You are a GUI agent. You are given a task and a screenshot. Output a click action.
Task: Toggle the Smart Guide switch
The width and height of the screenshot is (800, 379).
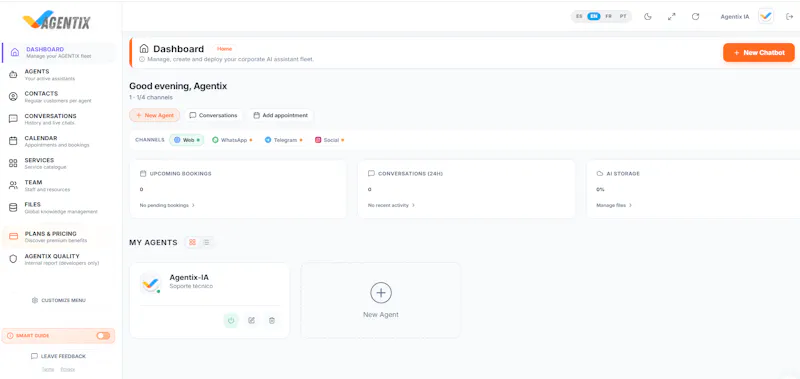click(x=103, y=336)
